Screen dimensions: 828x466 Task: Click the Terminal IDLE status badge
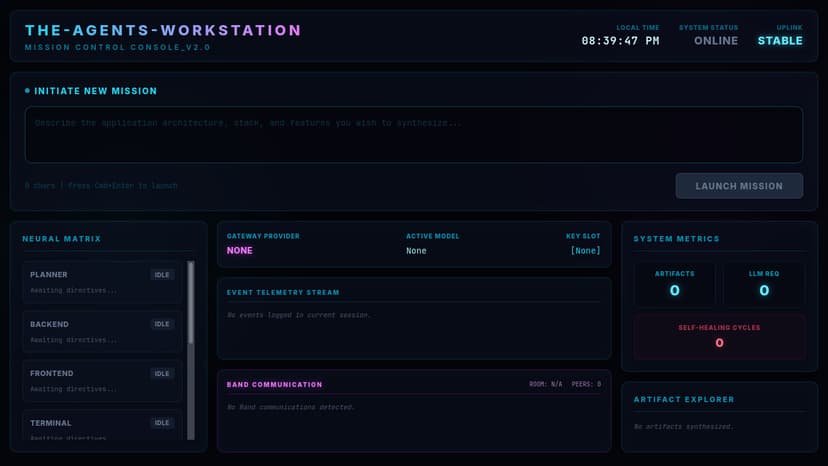tap(162, 423)
